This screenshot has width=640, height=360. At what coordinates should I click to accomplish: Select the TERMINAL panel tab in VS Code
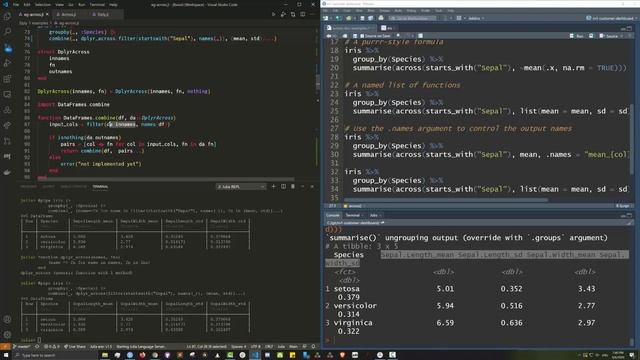coord(100,187)
